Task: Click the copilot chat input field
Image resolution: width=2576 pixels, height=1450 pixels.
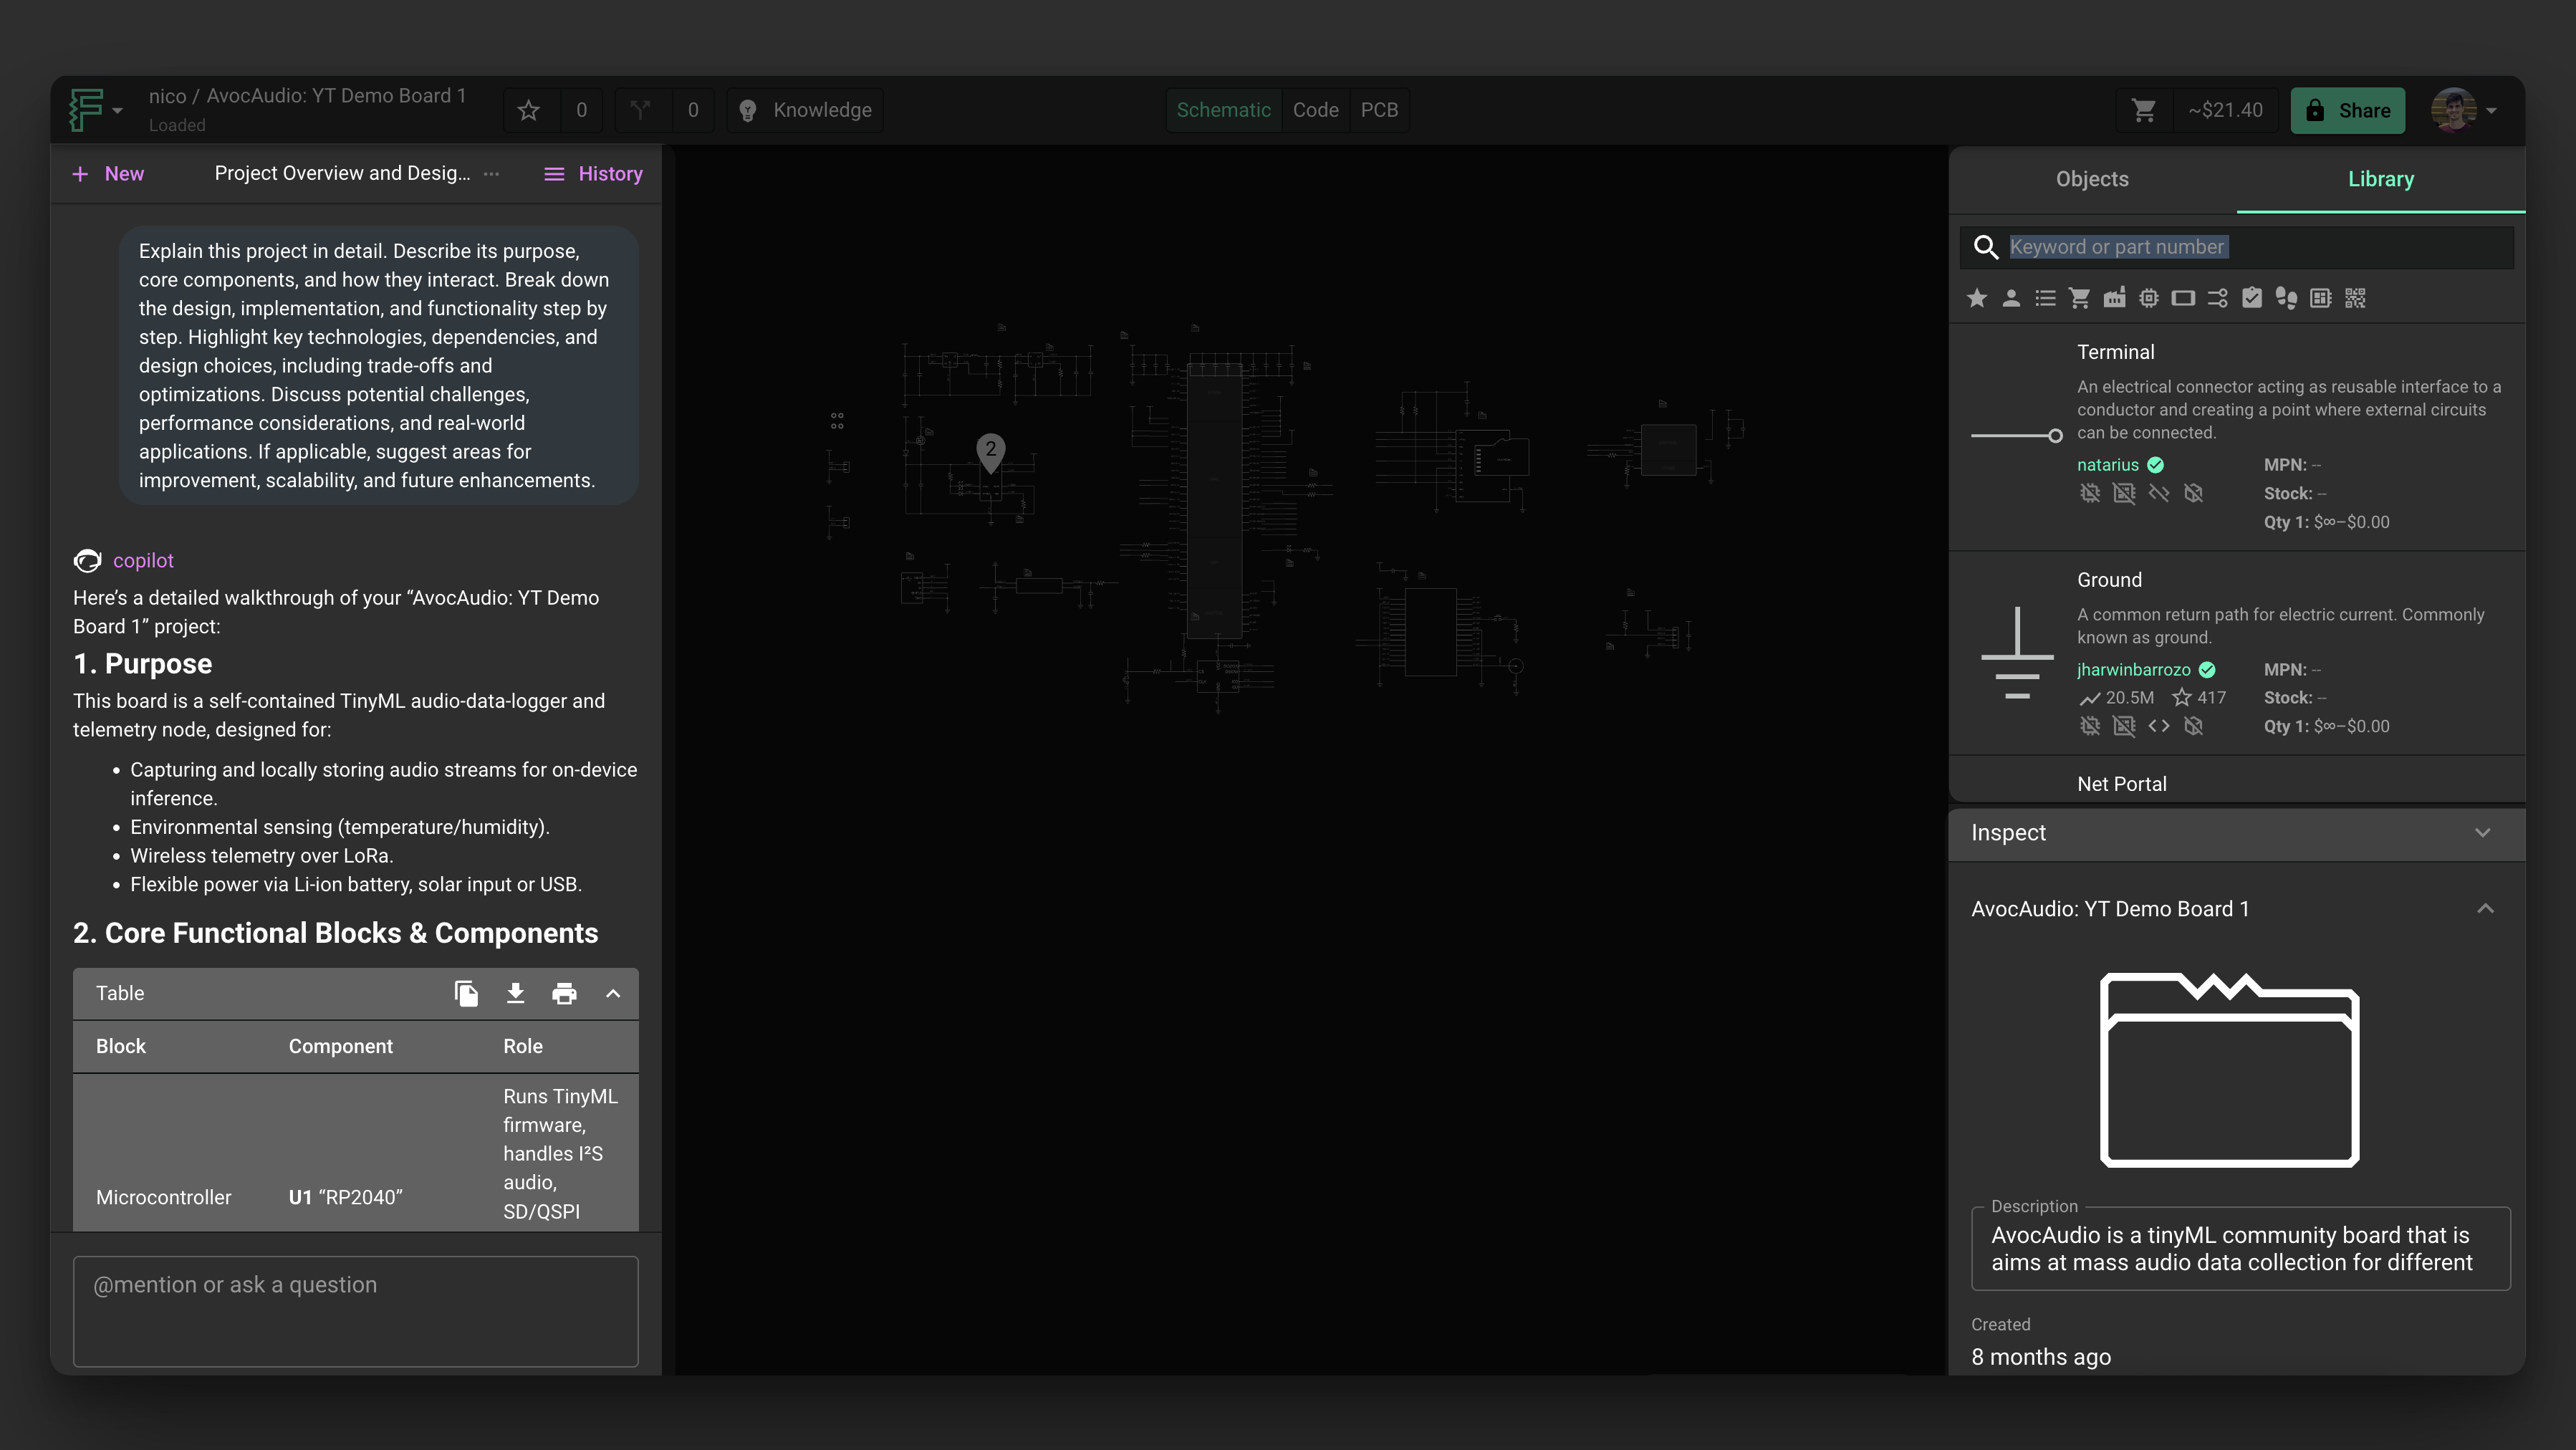Action: [355, 1311]
